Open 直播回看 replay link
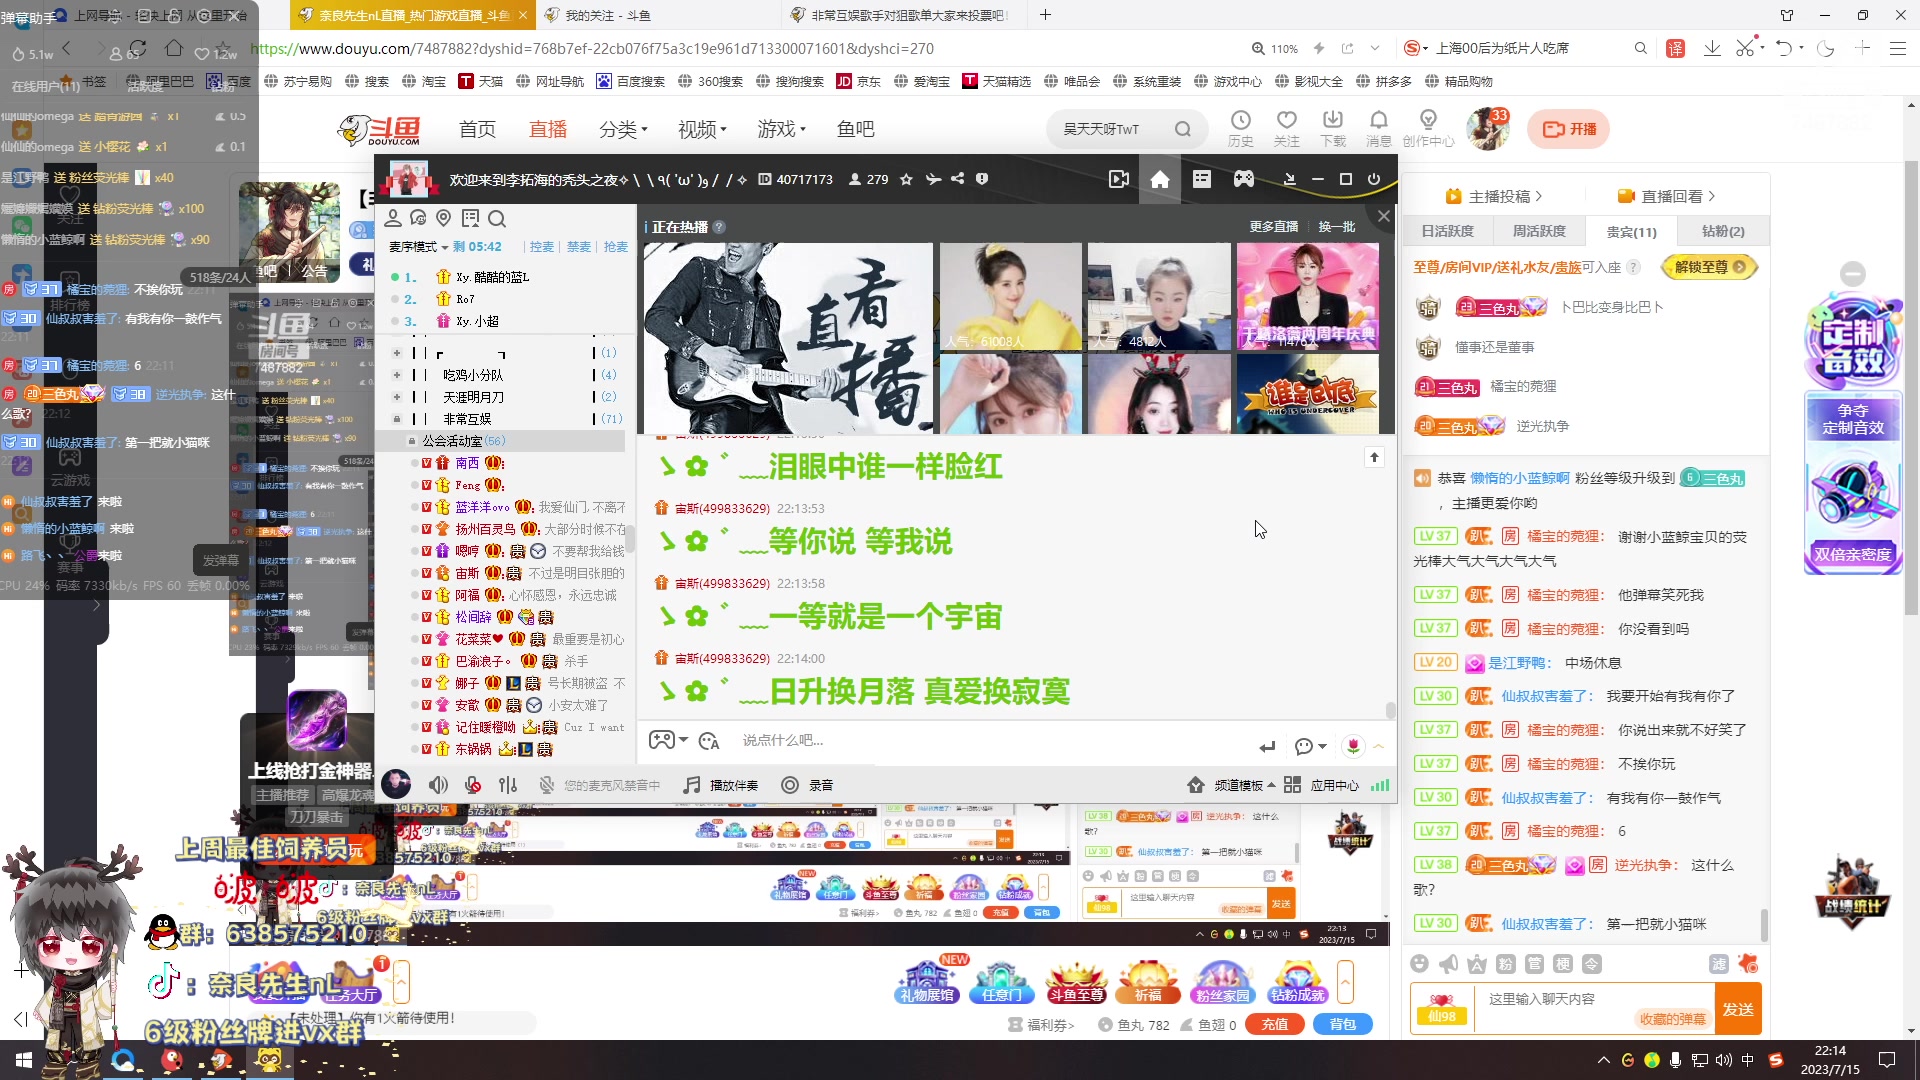This screenshot has height=1080, width=1920. [x=1666, y=196]
